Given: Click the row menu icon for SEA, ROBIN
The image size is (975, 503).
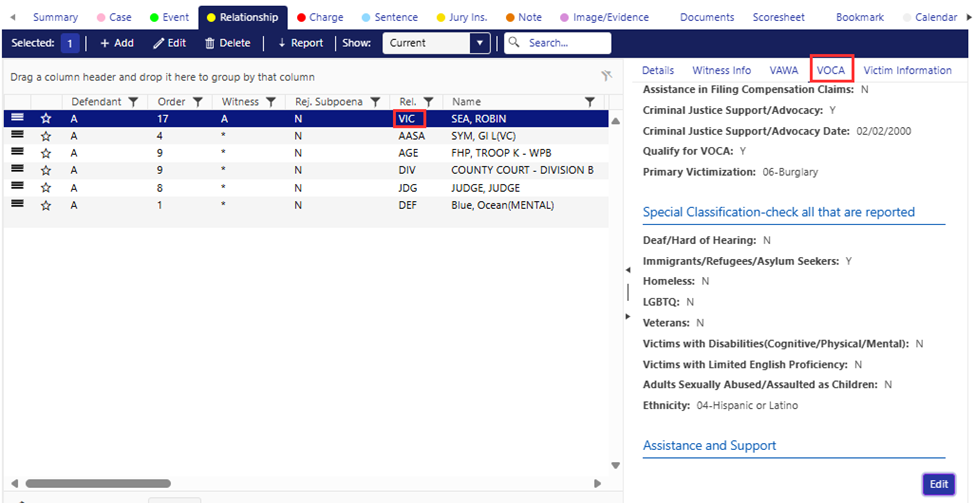Looking at the screenshot, I should [x=17, y=118].
